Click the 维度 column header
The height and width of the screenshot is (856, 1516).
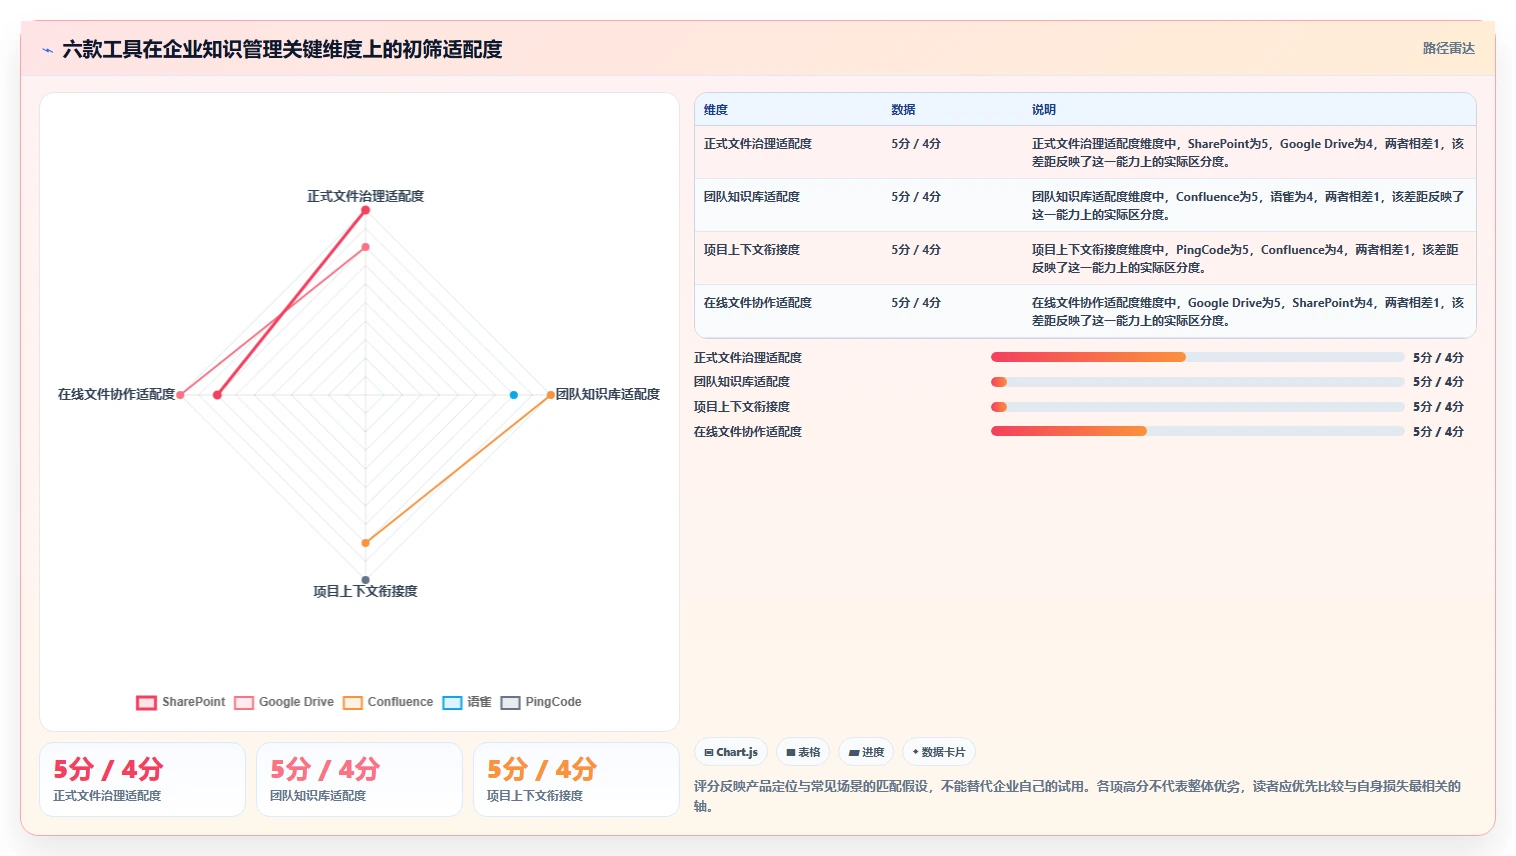715,110
